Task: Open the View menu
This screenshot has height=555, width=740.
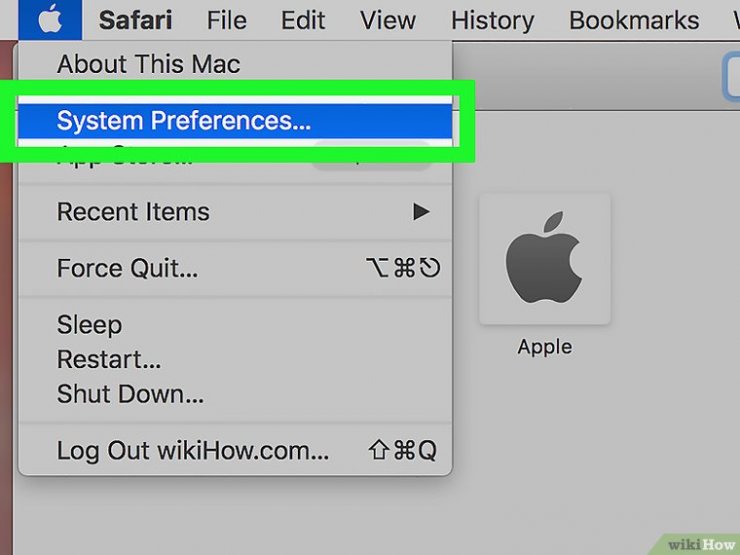Action: click(x=388, y=20)
